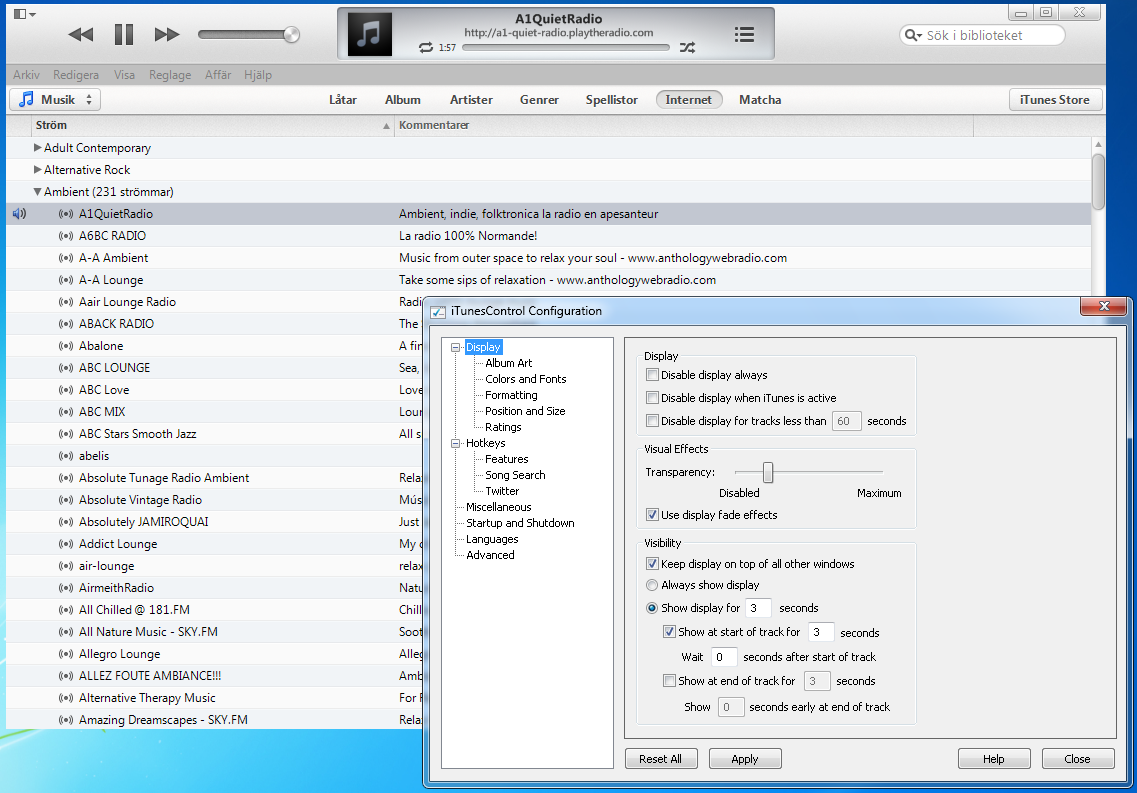Select the Abalone stream icon
The image size is (1137, 793).
point(66,346)
